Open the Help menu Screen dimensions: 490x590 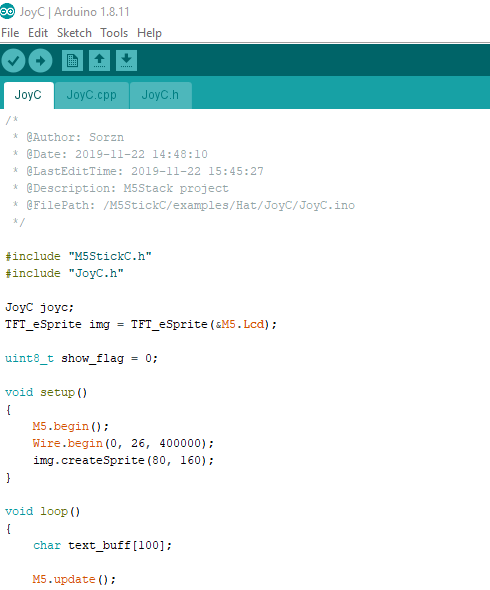pos(149,33)
